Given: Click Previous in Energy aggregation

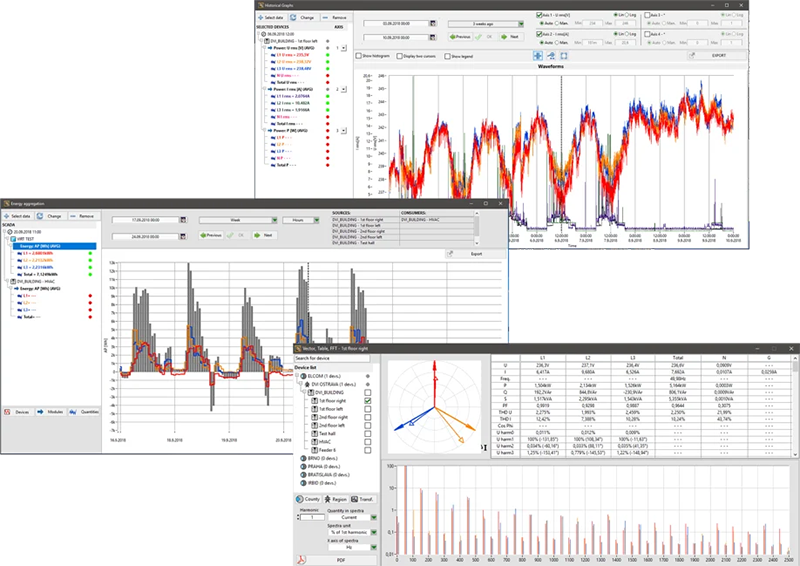Looking at the screenshot, I should pos(209,235).
